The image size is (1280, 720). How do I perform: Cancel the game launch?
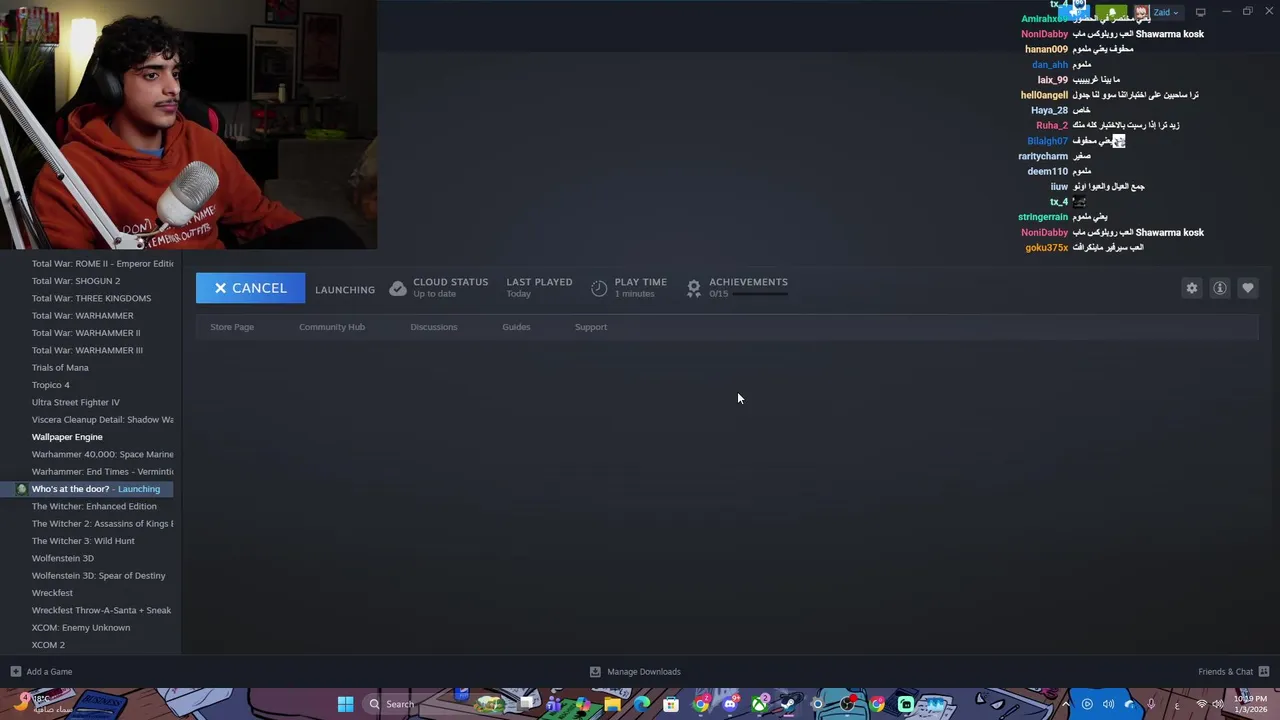250,288
